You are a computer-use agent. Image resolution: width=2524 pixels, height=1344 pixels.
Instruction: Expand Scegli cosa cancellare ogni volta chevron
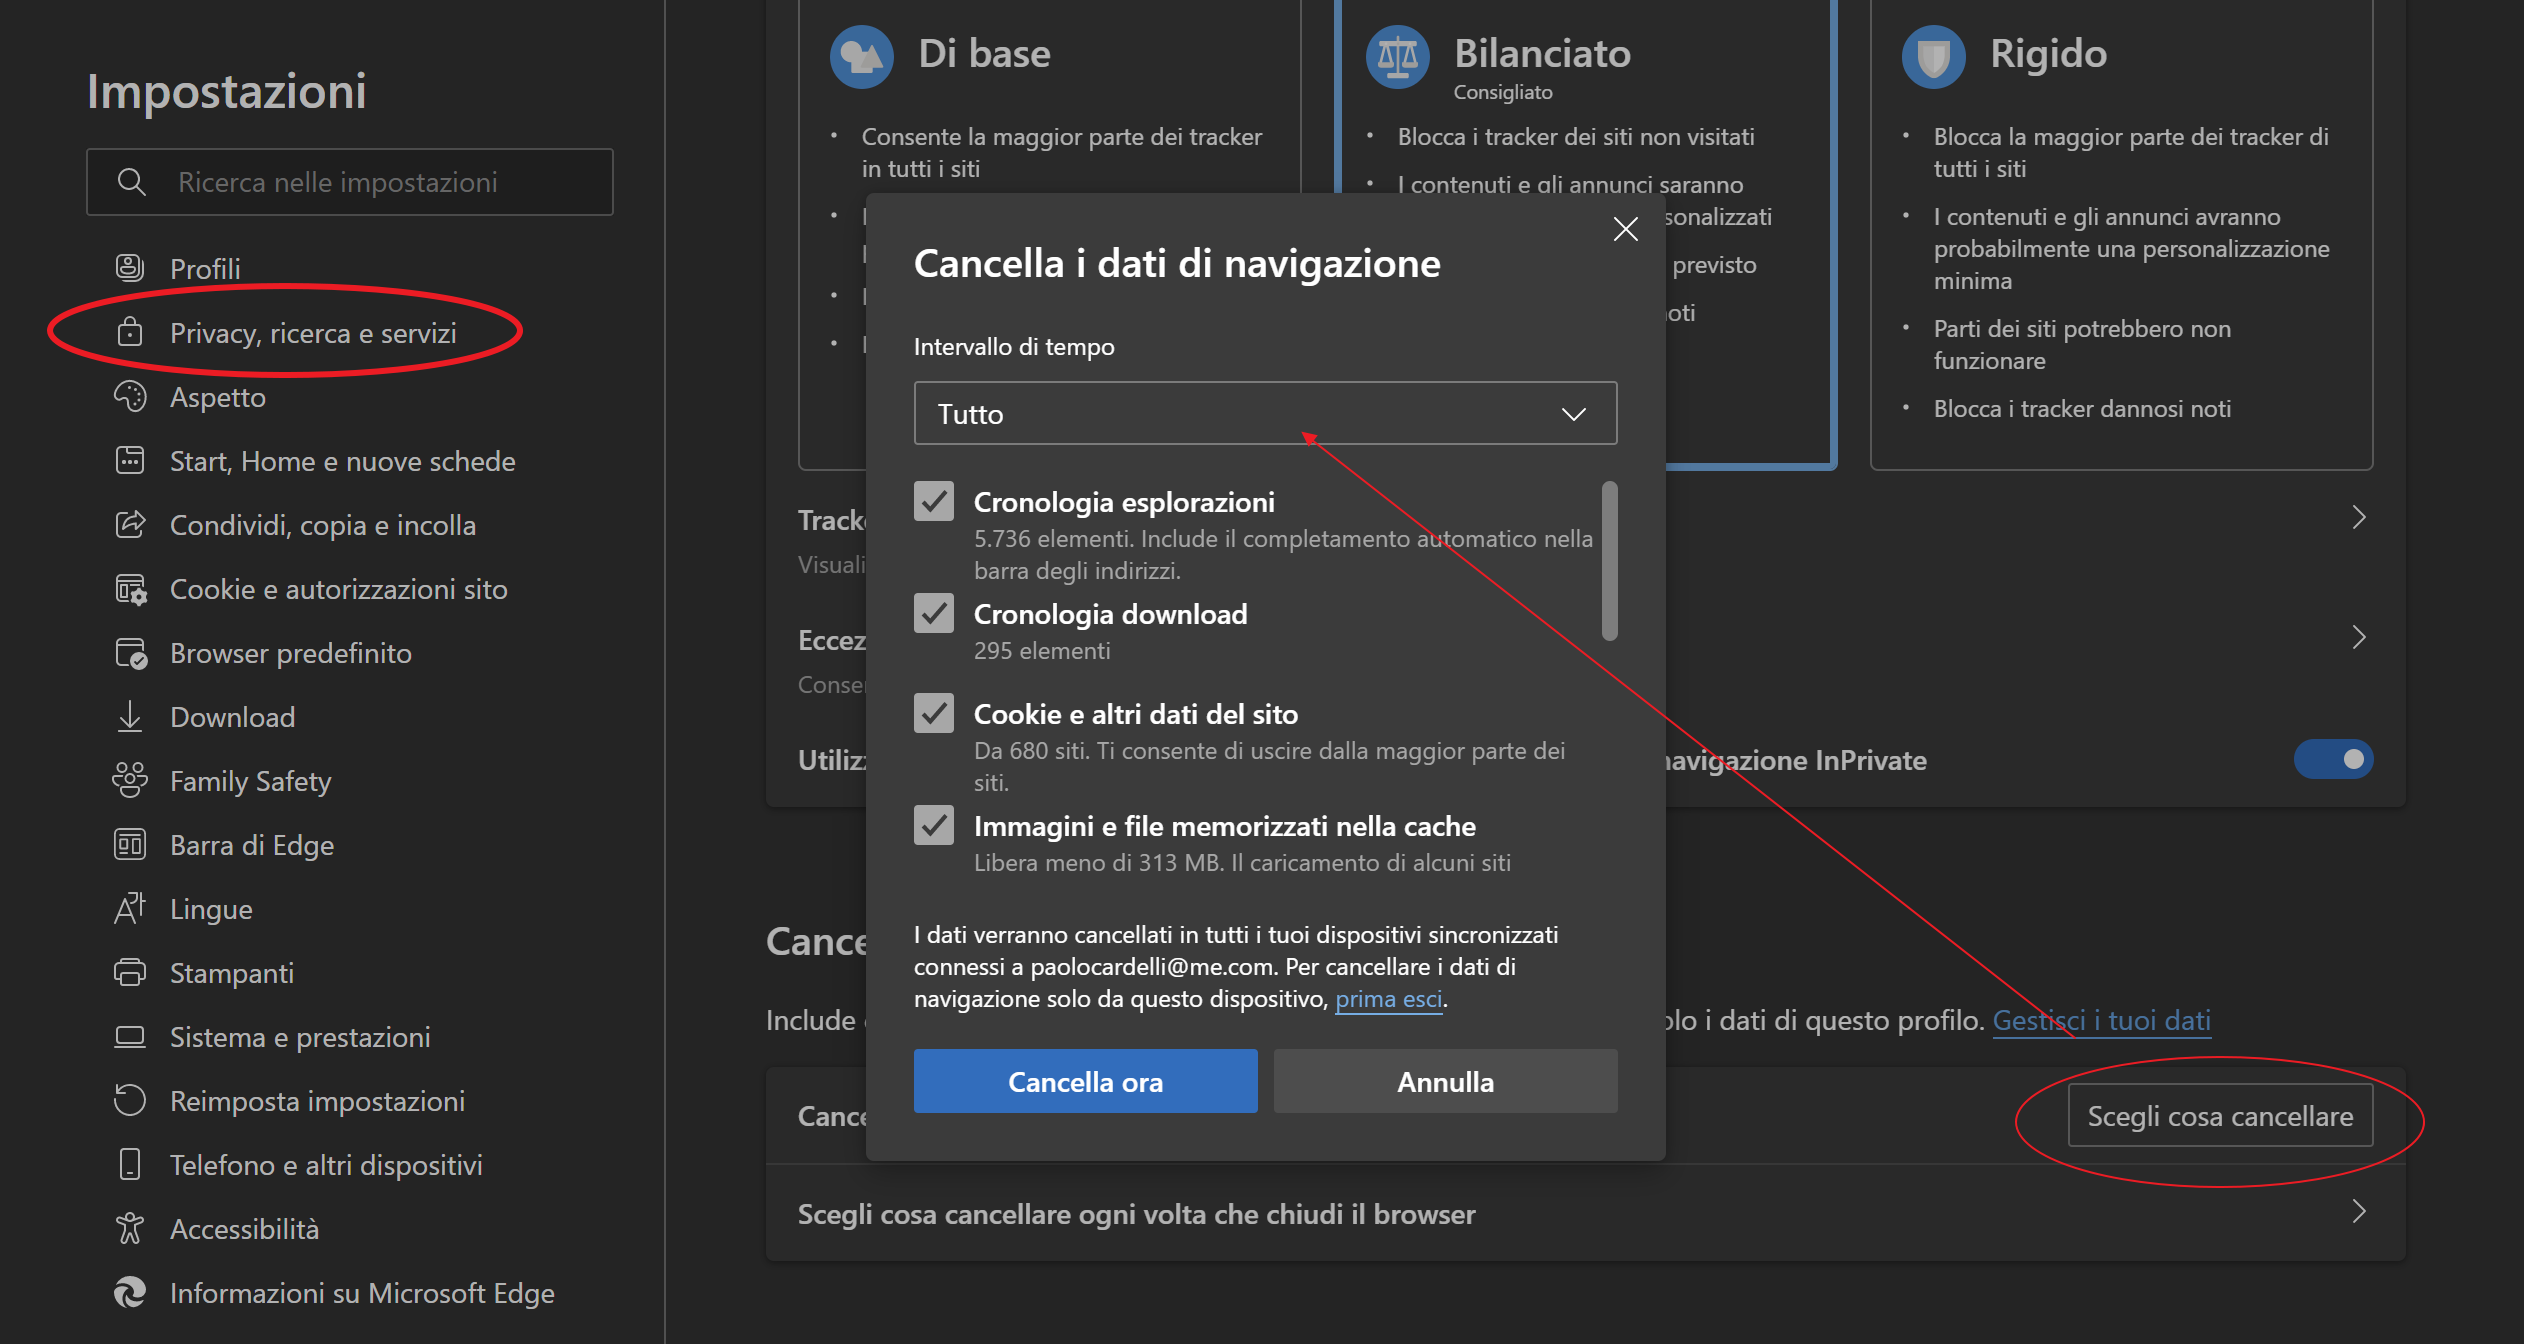coord(2359,1212)
